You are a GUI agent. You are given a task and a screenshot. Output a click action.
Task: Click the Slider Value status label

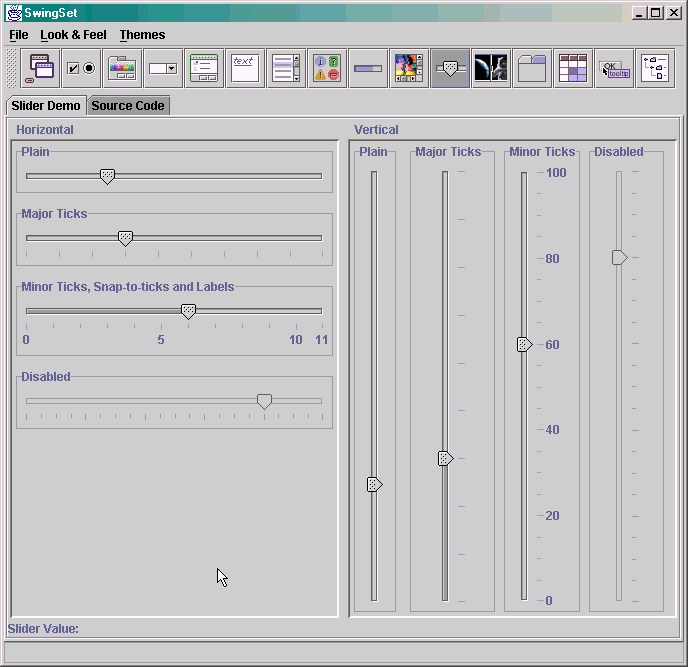(43, 629)
